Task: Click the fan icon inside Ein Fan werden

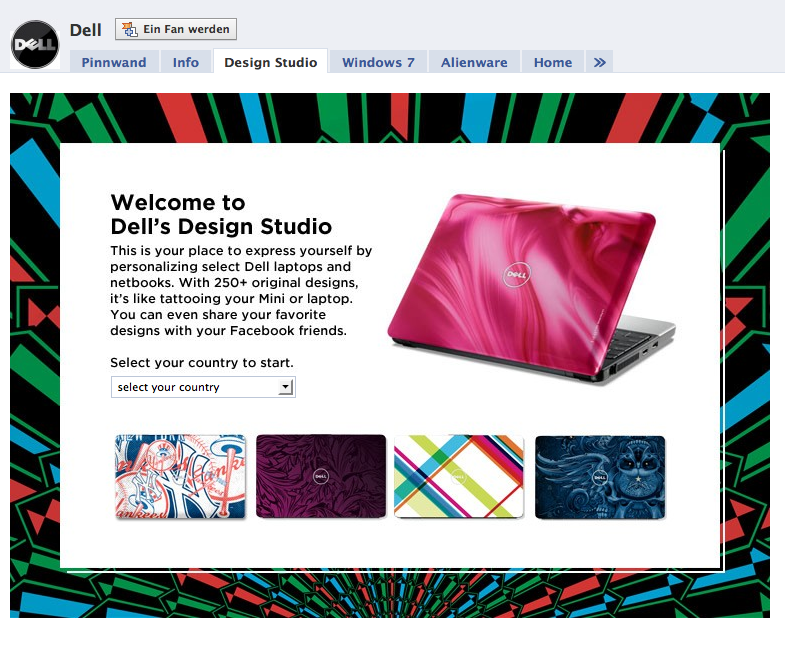Action: tap(129, 29)
